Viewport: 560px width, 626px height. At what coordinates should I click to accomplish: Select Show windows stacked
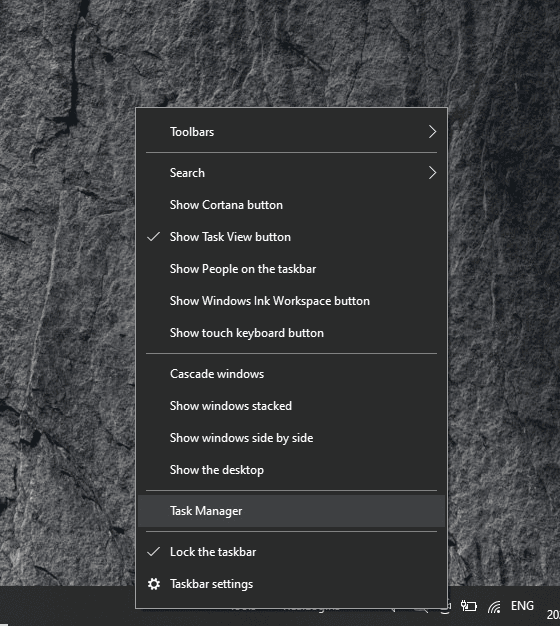[x=291, y=406]
